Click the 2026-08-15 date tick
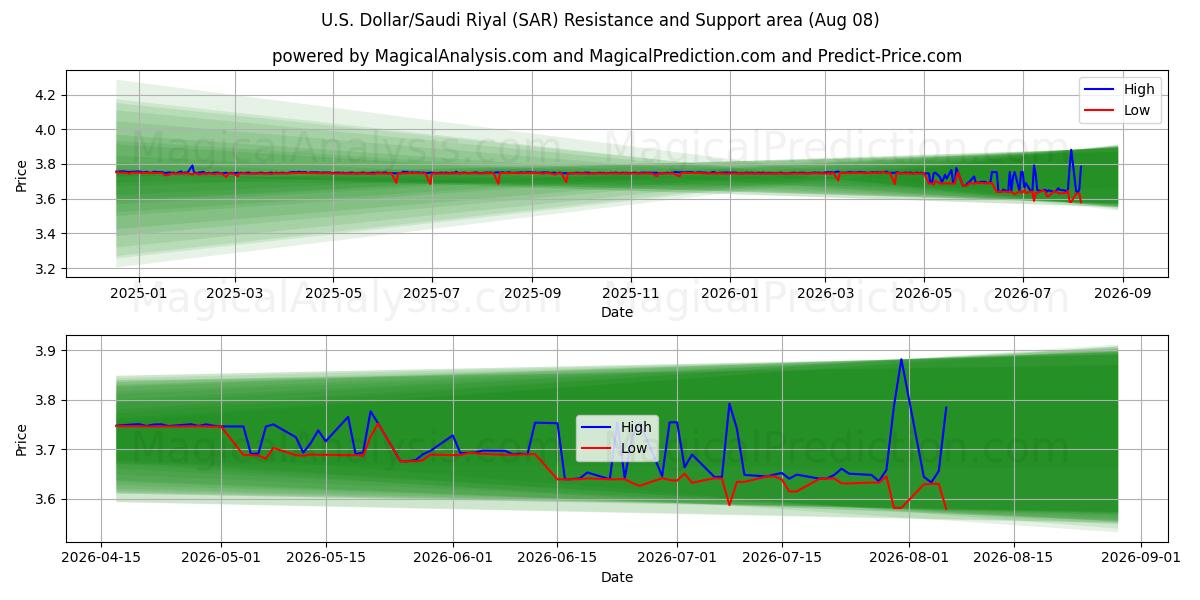 [x=1014, y=559]
